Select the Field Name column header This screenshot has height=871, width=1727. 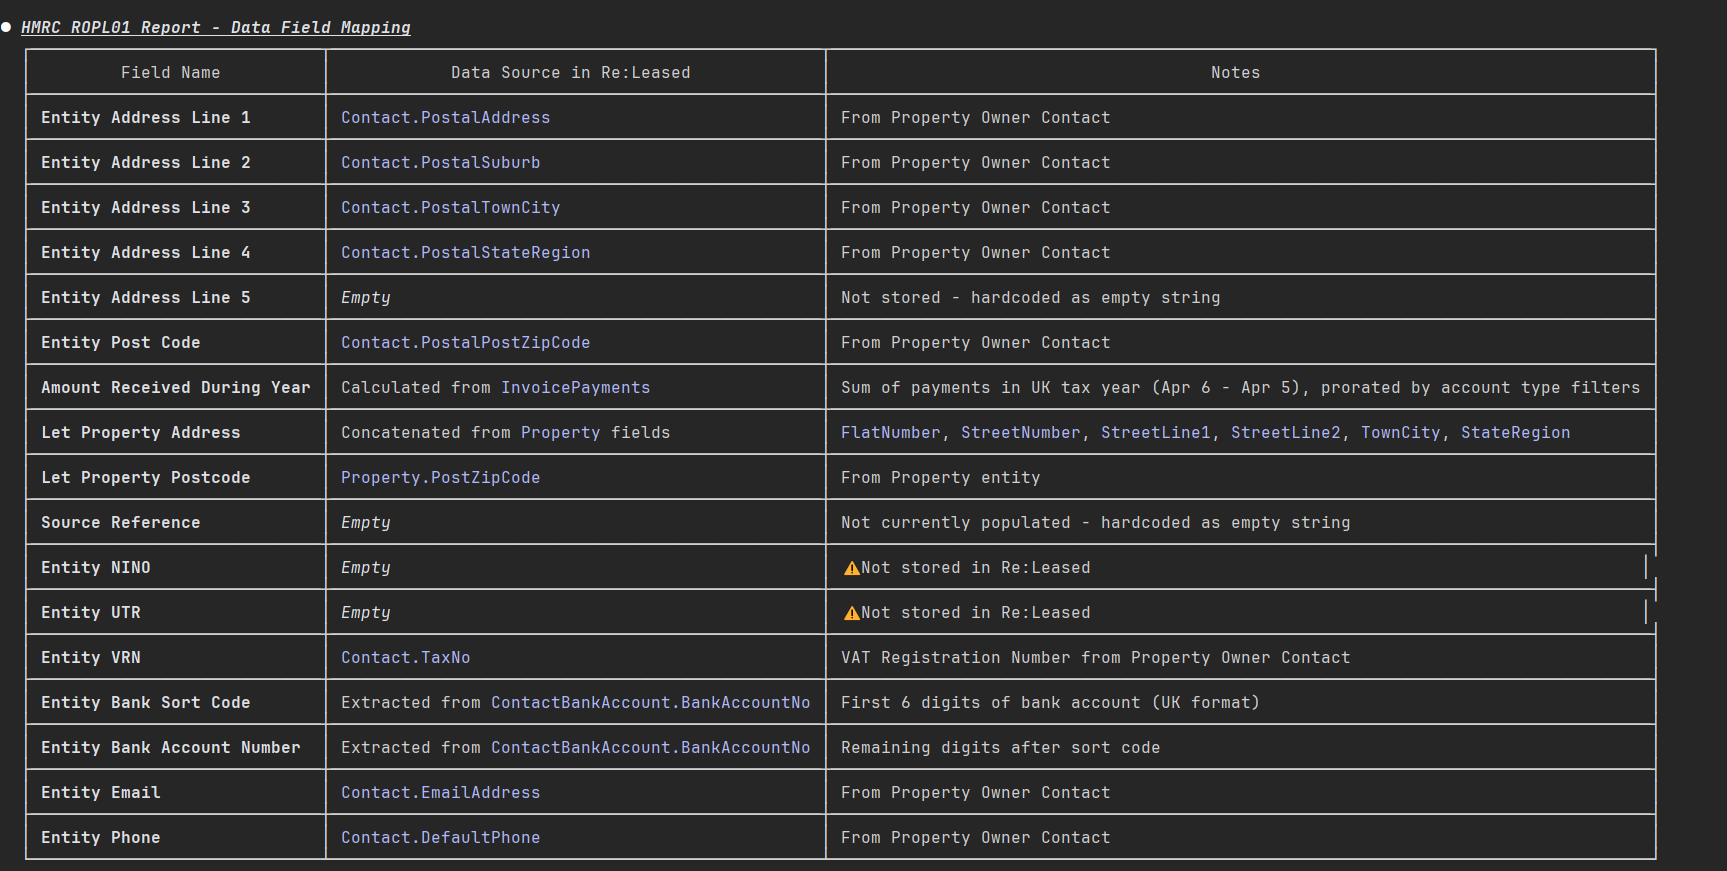pyautogui.click(x=170, y=73)
